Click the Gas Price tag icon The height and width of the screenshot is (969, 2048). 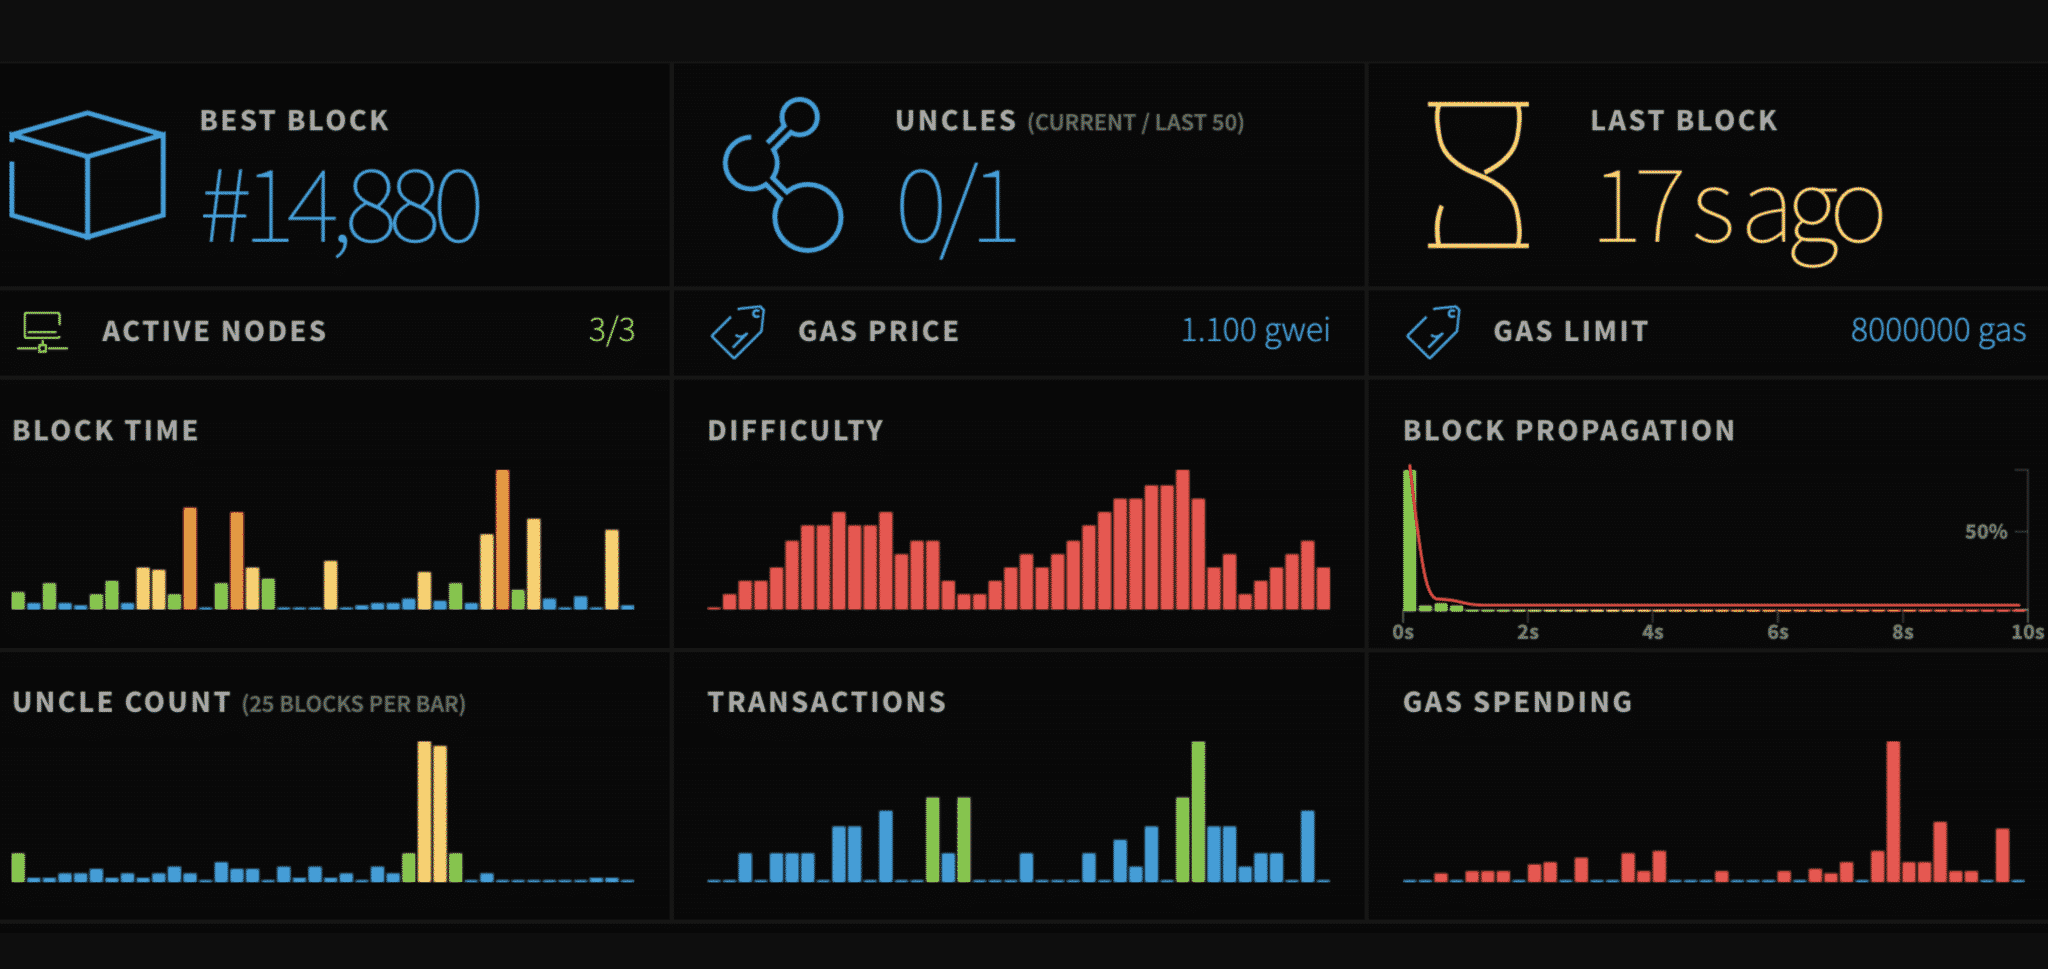coord(737,332)
